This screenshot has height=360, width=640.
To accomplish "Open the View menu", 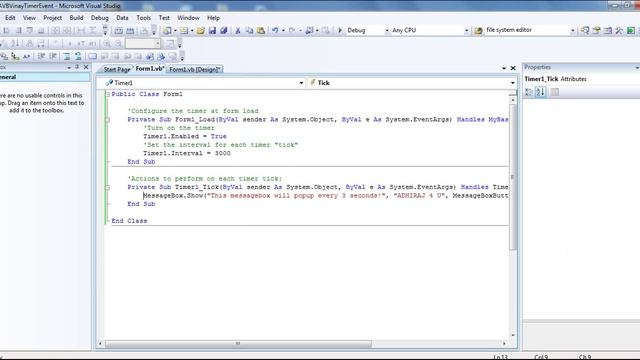I will click(29, 18).
